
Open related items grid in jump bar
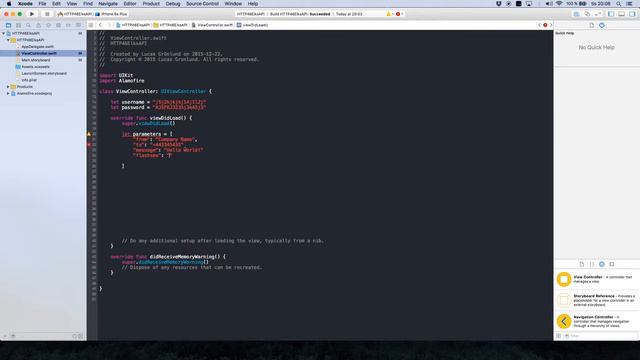coord(91,25)
